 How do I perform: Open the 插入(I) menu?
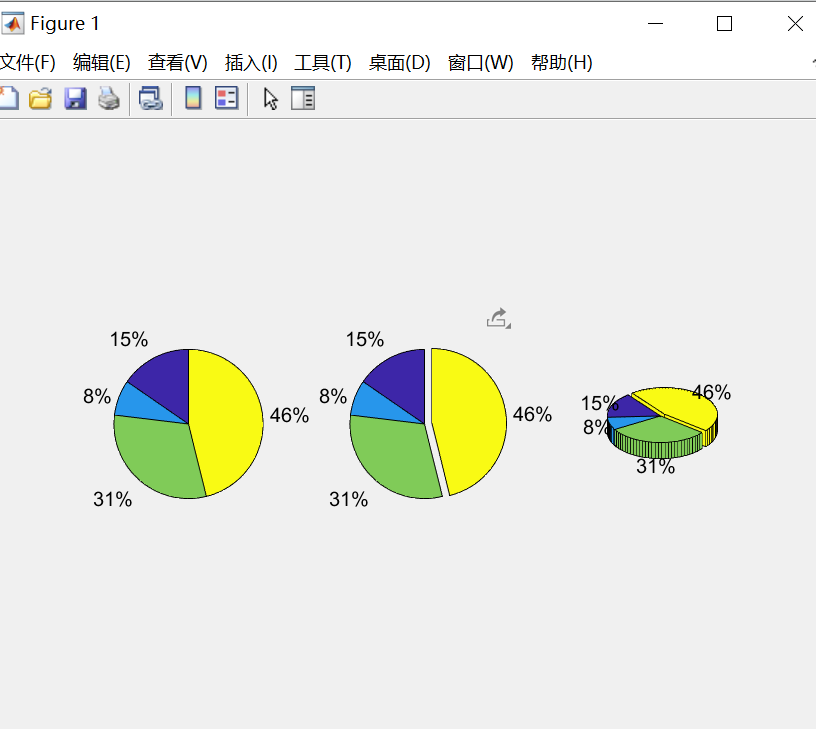(250, 62)
